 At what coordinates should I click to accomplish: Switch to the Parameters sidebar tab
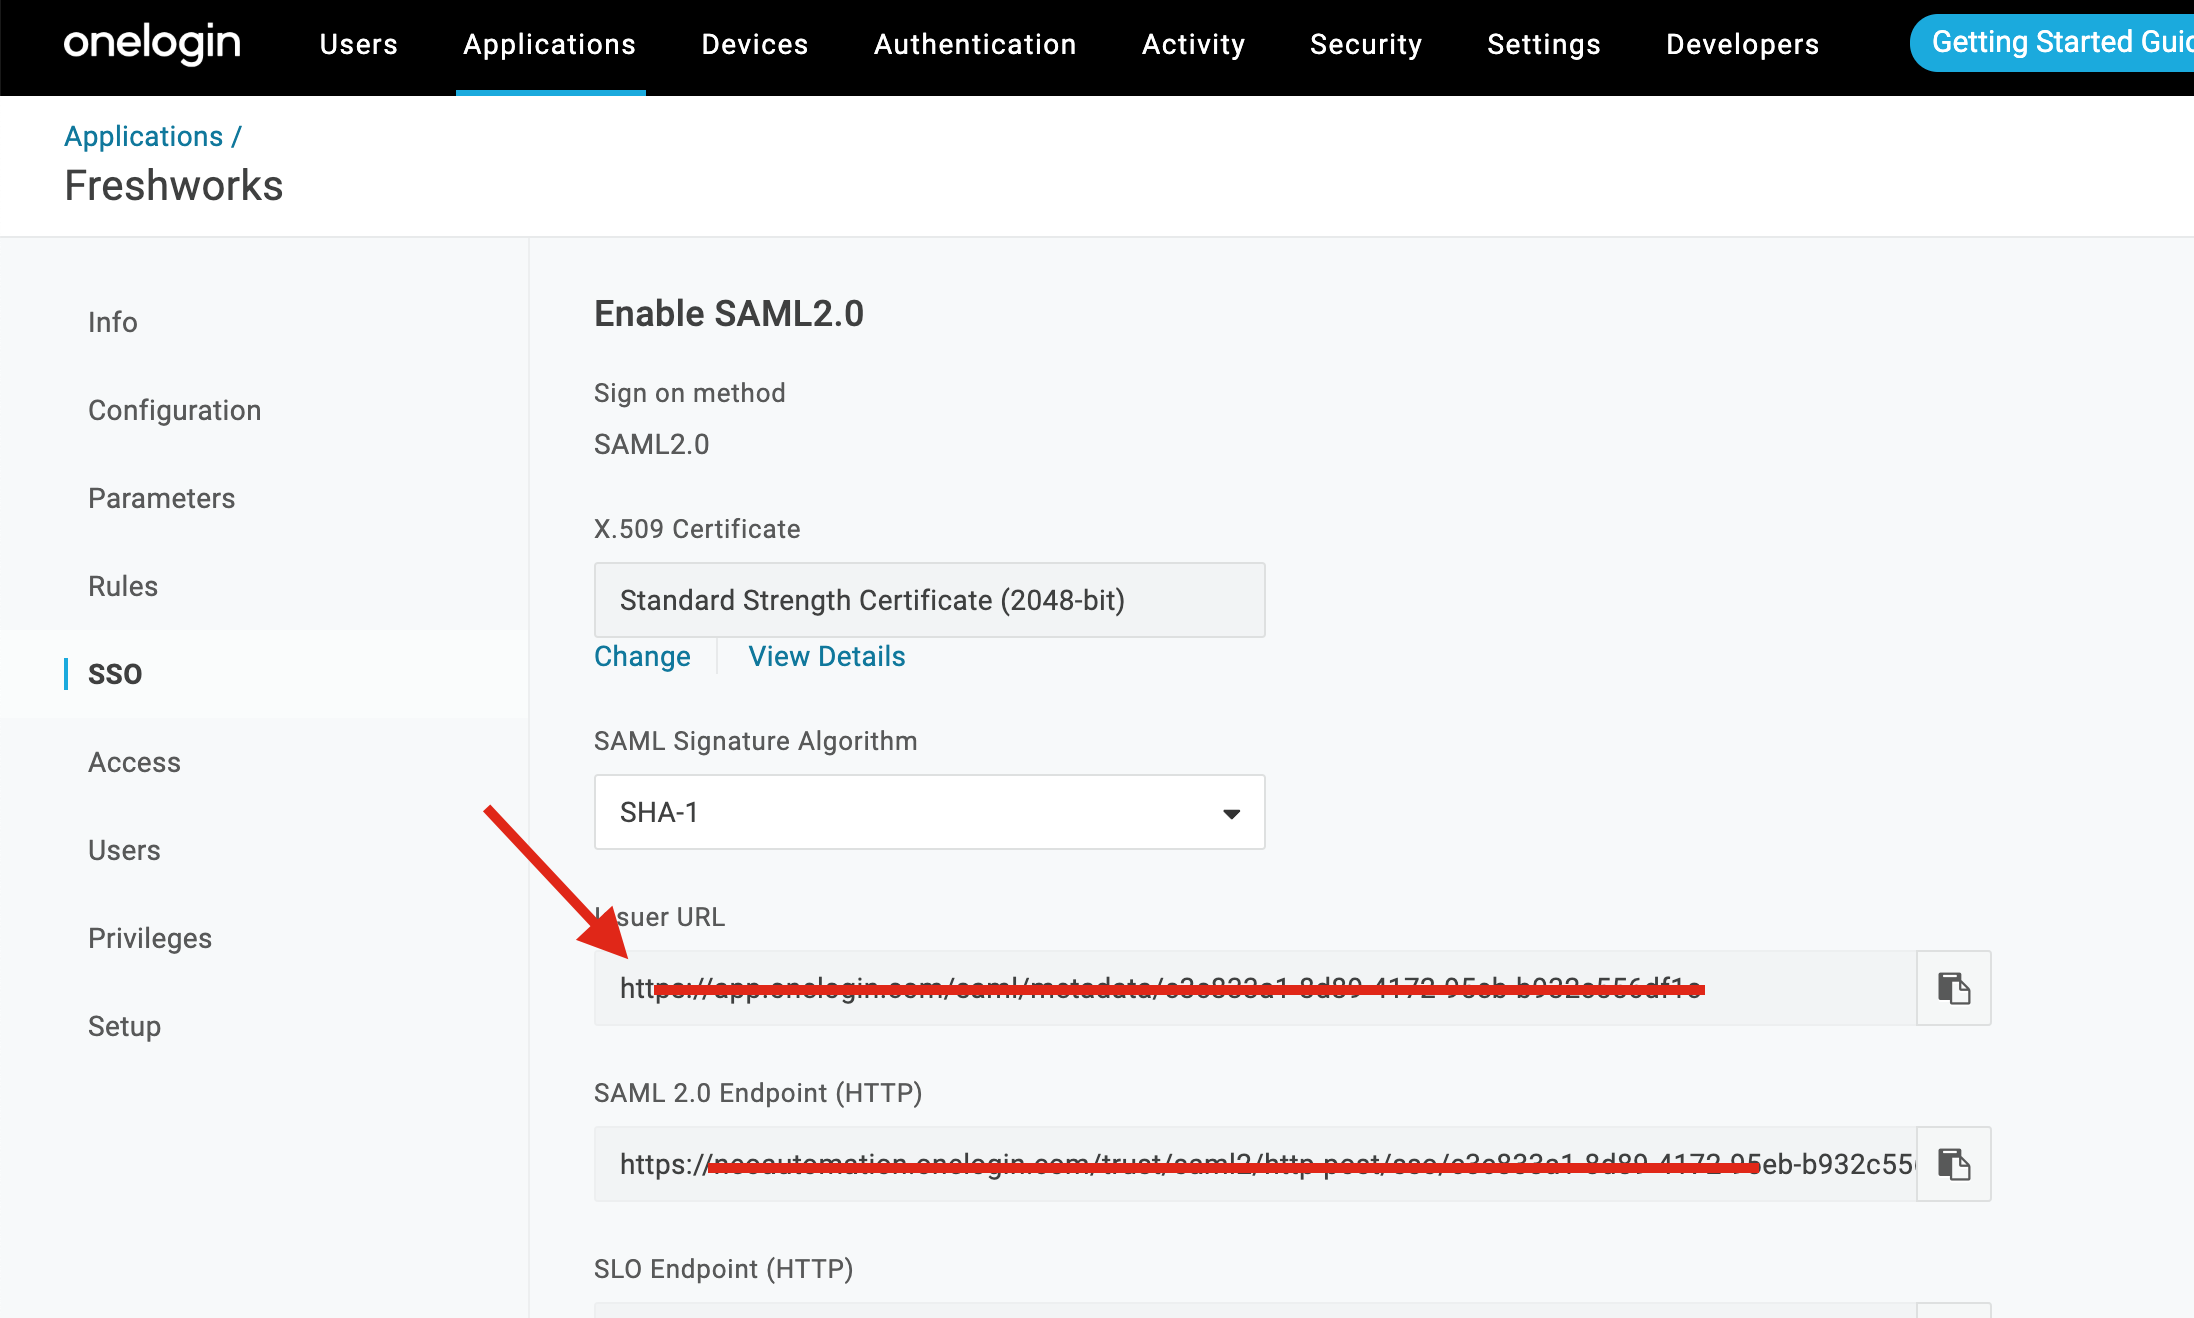(161, 498)
